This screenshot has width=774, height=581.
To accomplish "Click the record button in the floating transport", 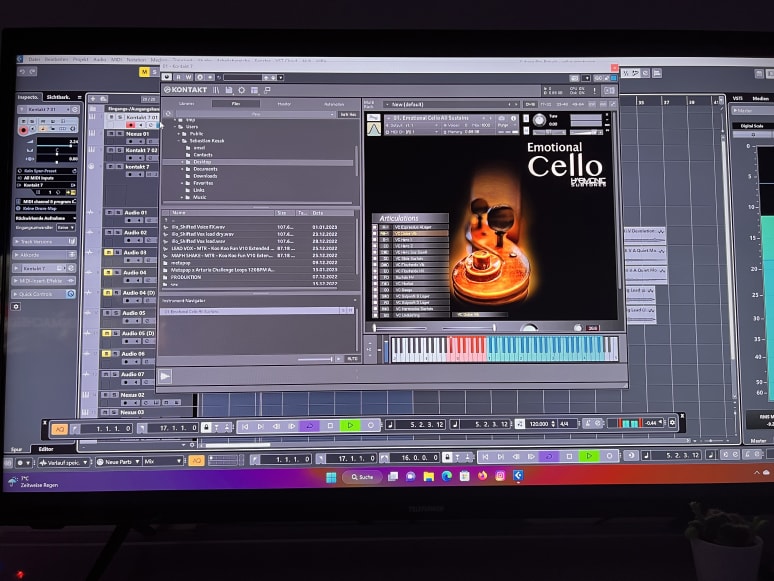I will pyautogui.click(x=371, y=426).
